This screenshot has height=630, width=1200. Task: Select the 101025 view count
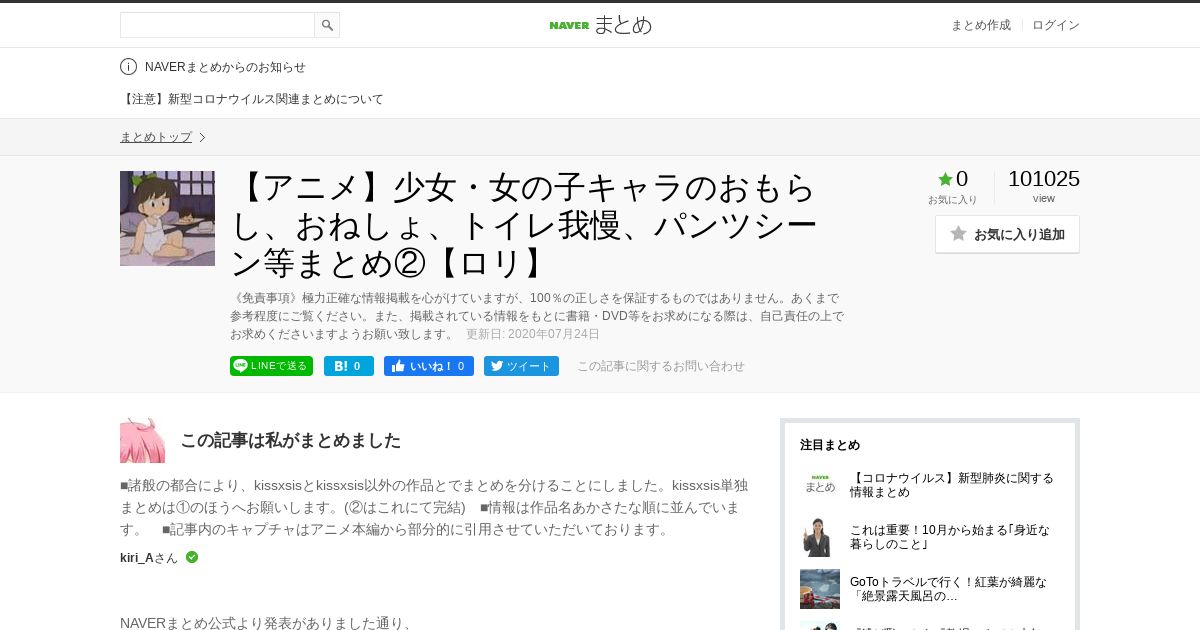(1044, 179)
